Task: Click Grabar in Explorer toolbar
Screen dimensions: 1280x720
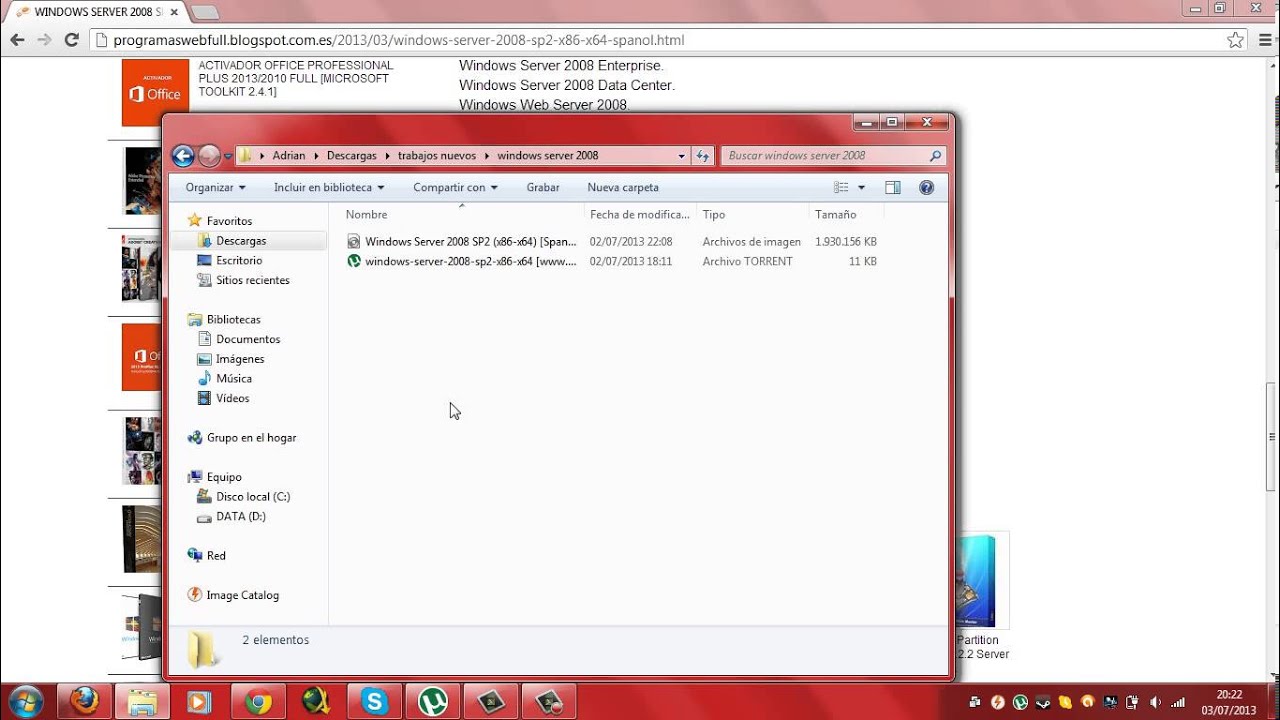Action: point(543,187)
